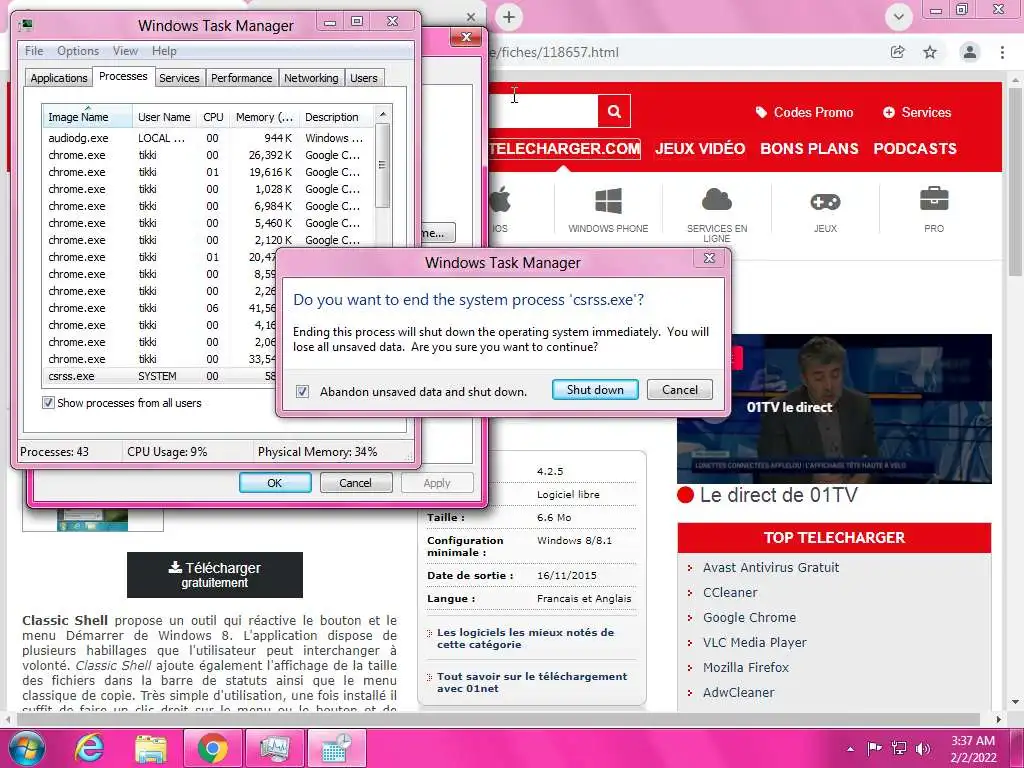Open Internet Explorer from the taskbar
Screen dimensions: 1024x768
(88, 748)
